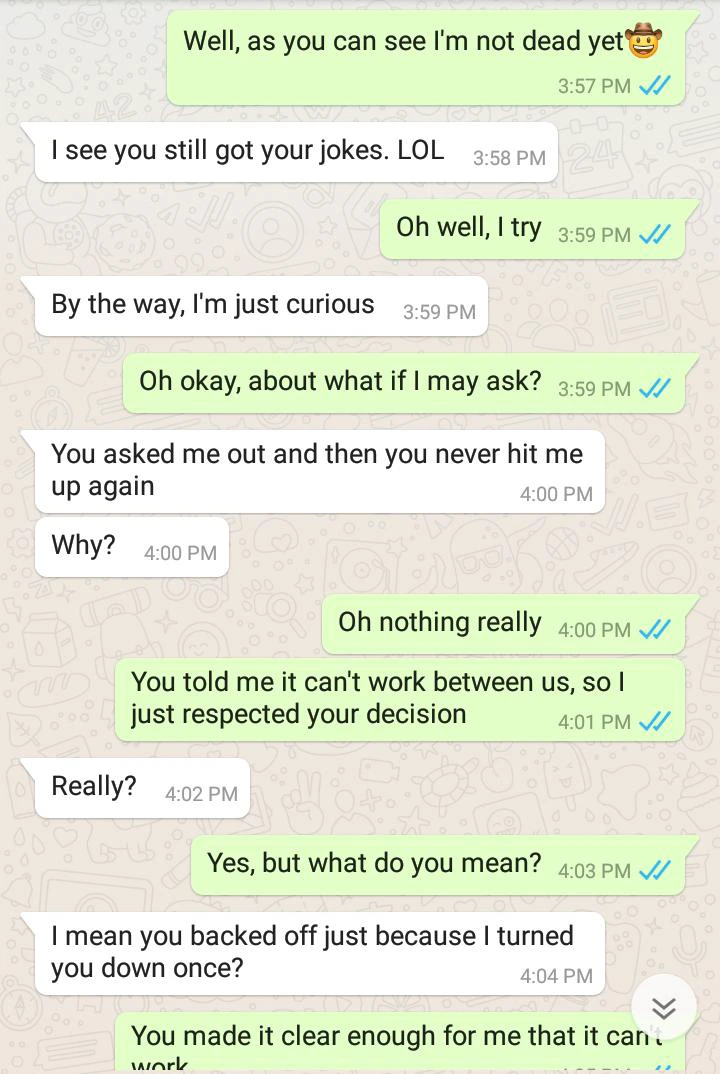This screenshot has height=1074, width=720.
Task: Click the 4:04 PM timestamp
Action: (x=556, y=976)
